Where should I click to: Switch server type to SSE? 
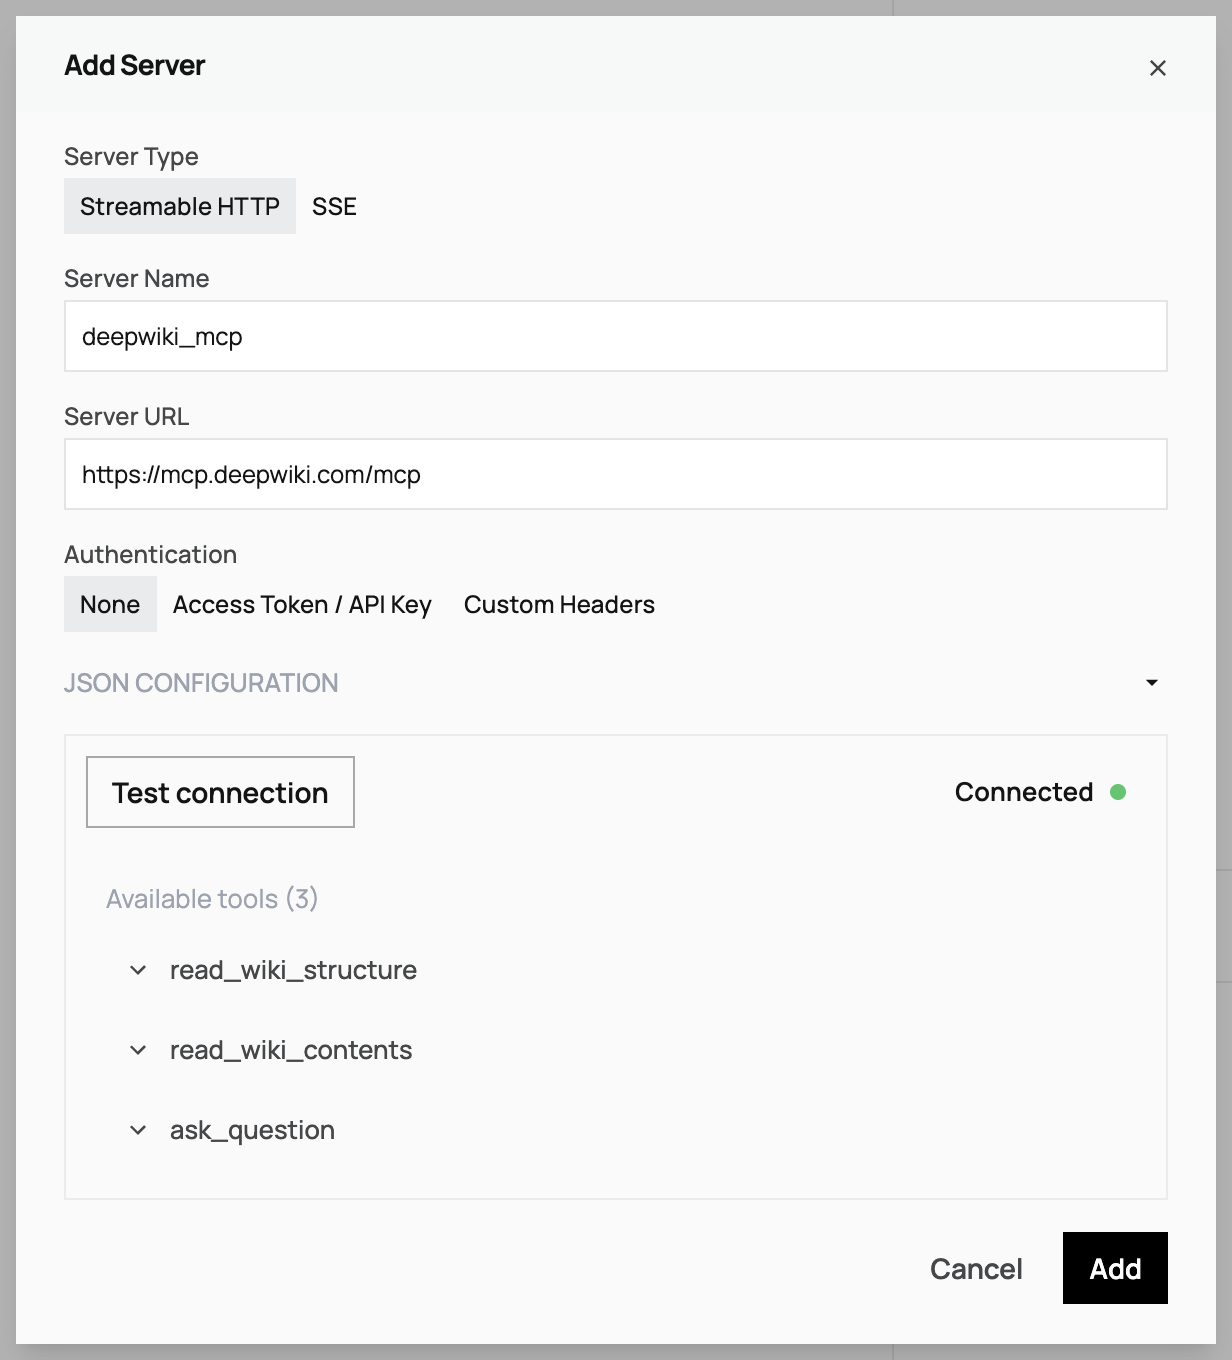pos(334,207)
